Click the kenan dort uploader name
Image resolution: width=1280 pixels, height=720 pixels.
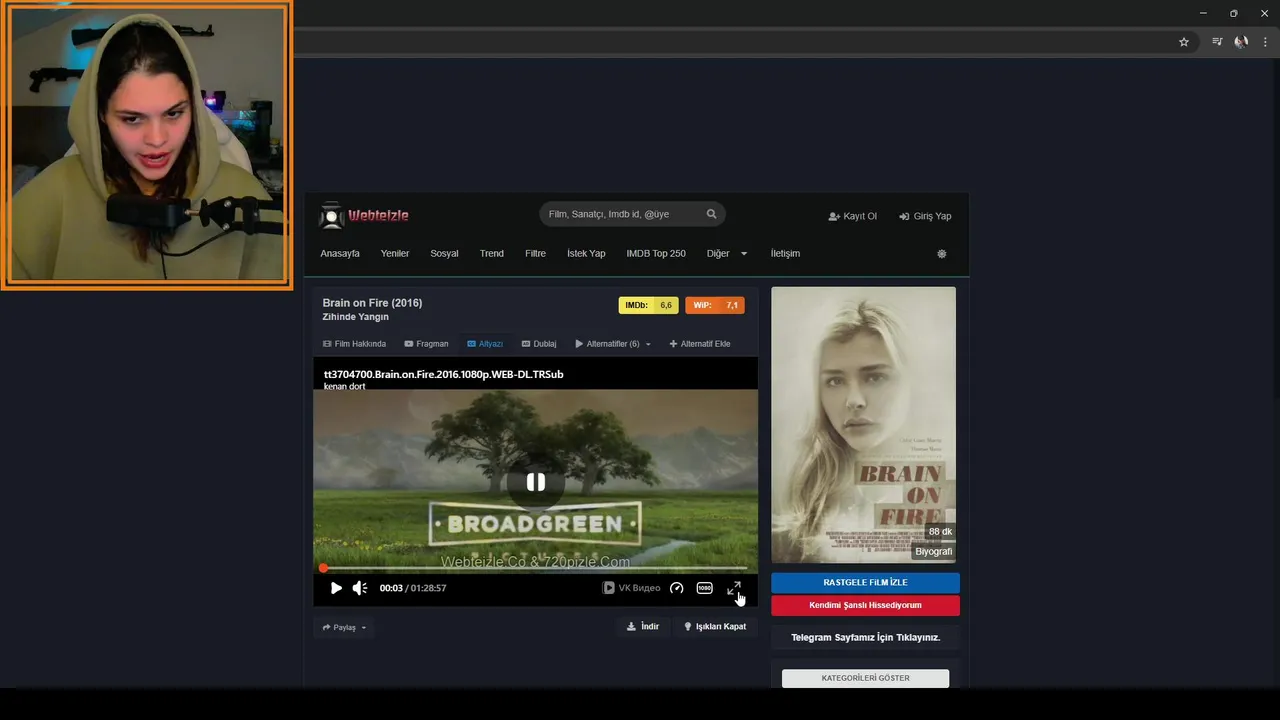[344, 386]
